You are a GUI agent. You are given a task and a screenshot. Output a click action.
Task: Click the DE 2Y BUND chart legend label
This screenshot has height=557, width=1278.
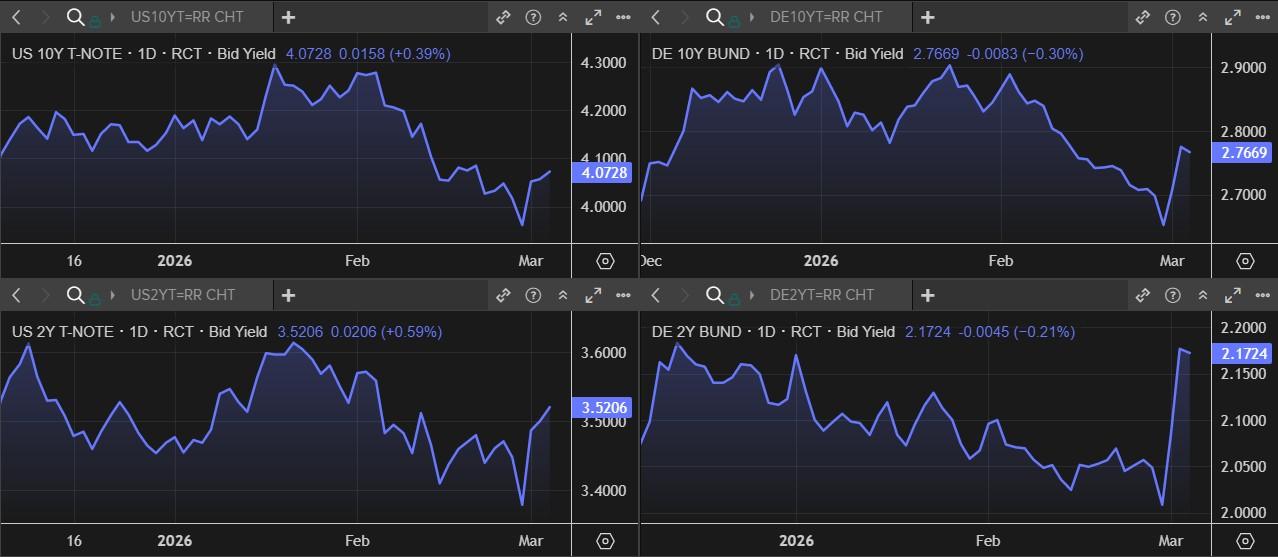coord(700,332)
